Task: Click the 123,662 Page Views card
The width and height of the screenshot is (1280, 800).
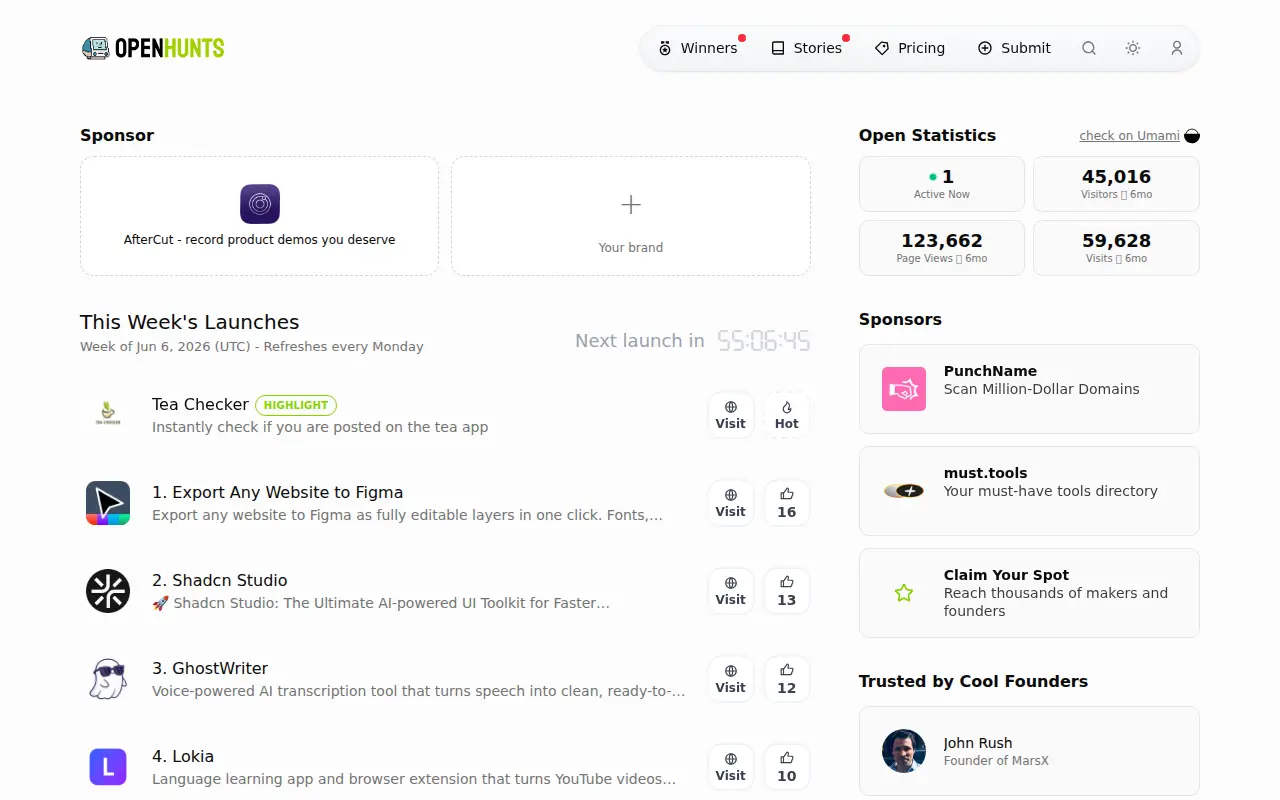Action: (942, 248)
